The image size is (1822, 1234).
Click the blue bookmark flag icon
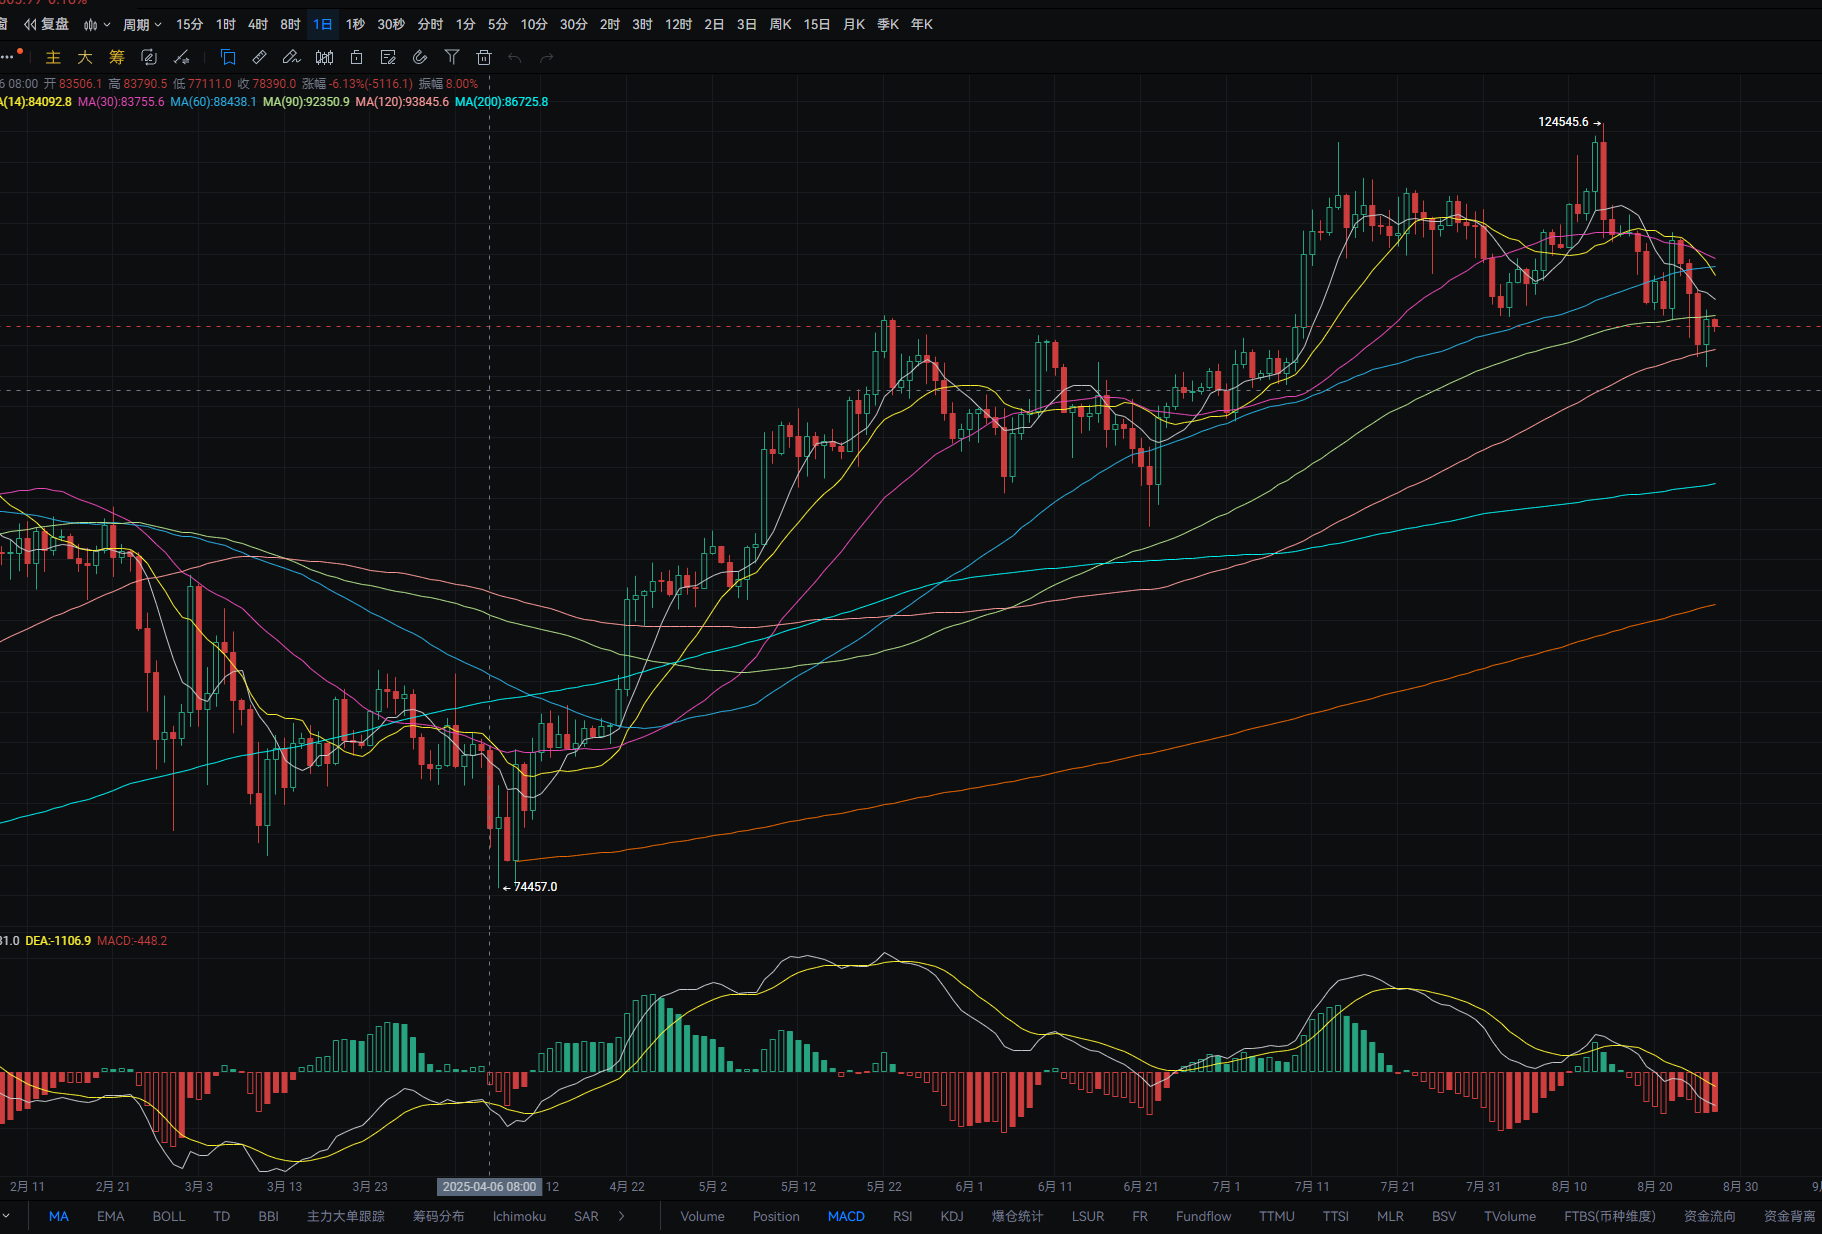point(228,57)
